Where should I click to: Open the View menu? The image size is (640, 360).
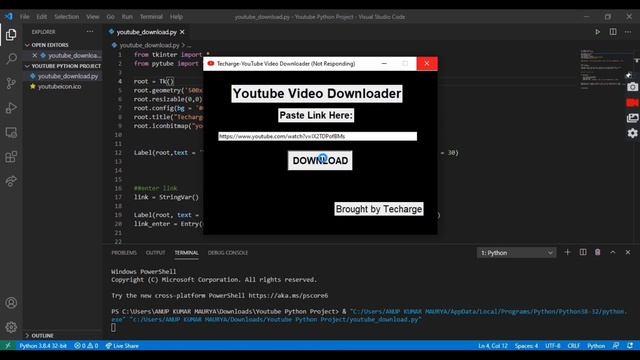point(93,17)
